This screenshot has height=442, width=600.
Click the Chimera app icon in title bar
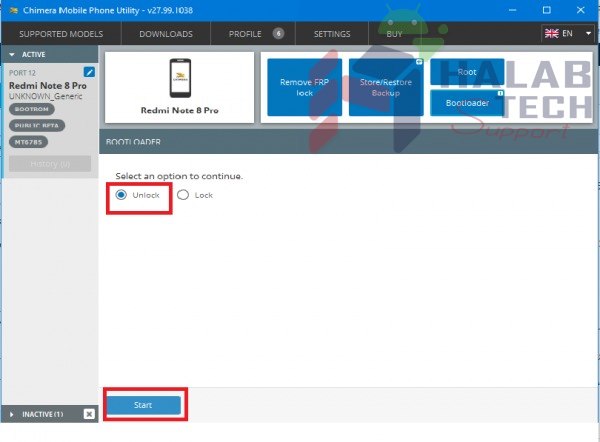click(x=13, y=10)
